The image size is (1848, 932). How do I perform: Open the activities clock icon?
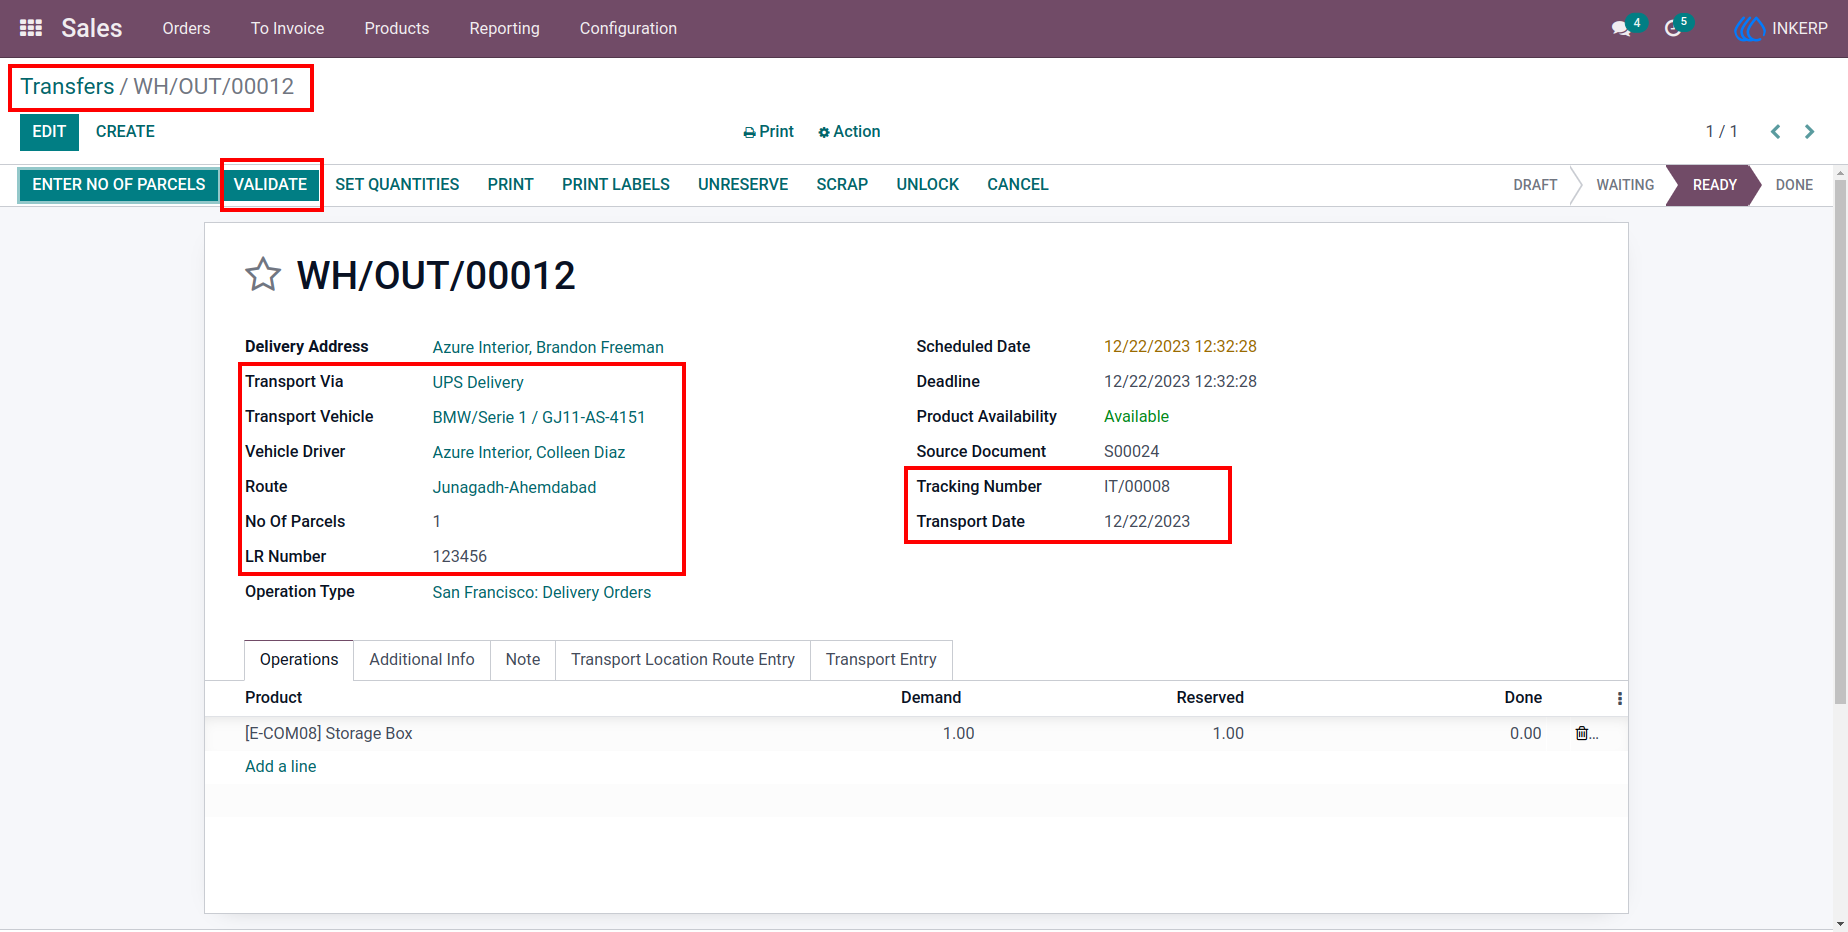click(x=1673, y=28)
